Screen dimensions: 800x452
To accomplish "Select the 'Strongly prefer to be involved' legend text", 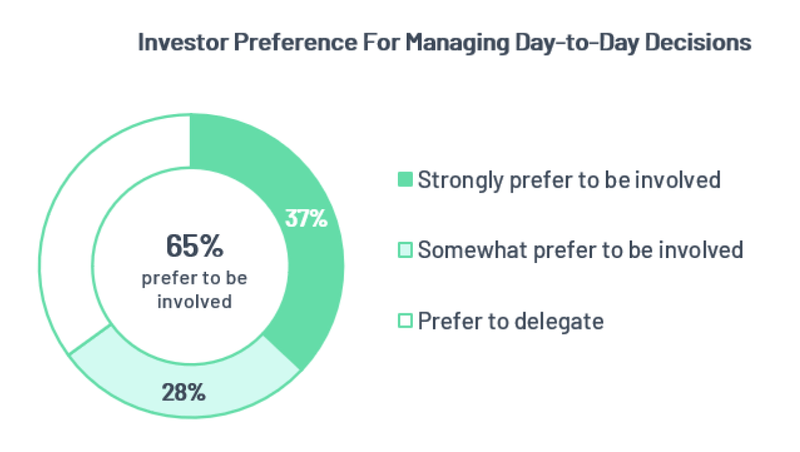I will (x=569, y=180).
